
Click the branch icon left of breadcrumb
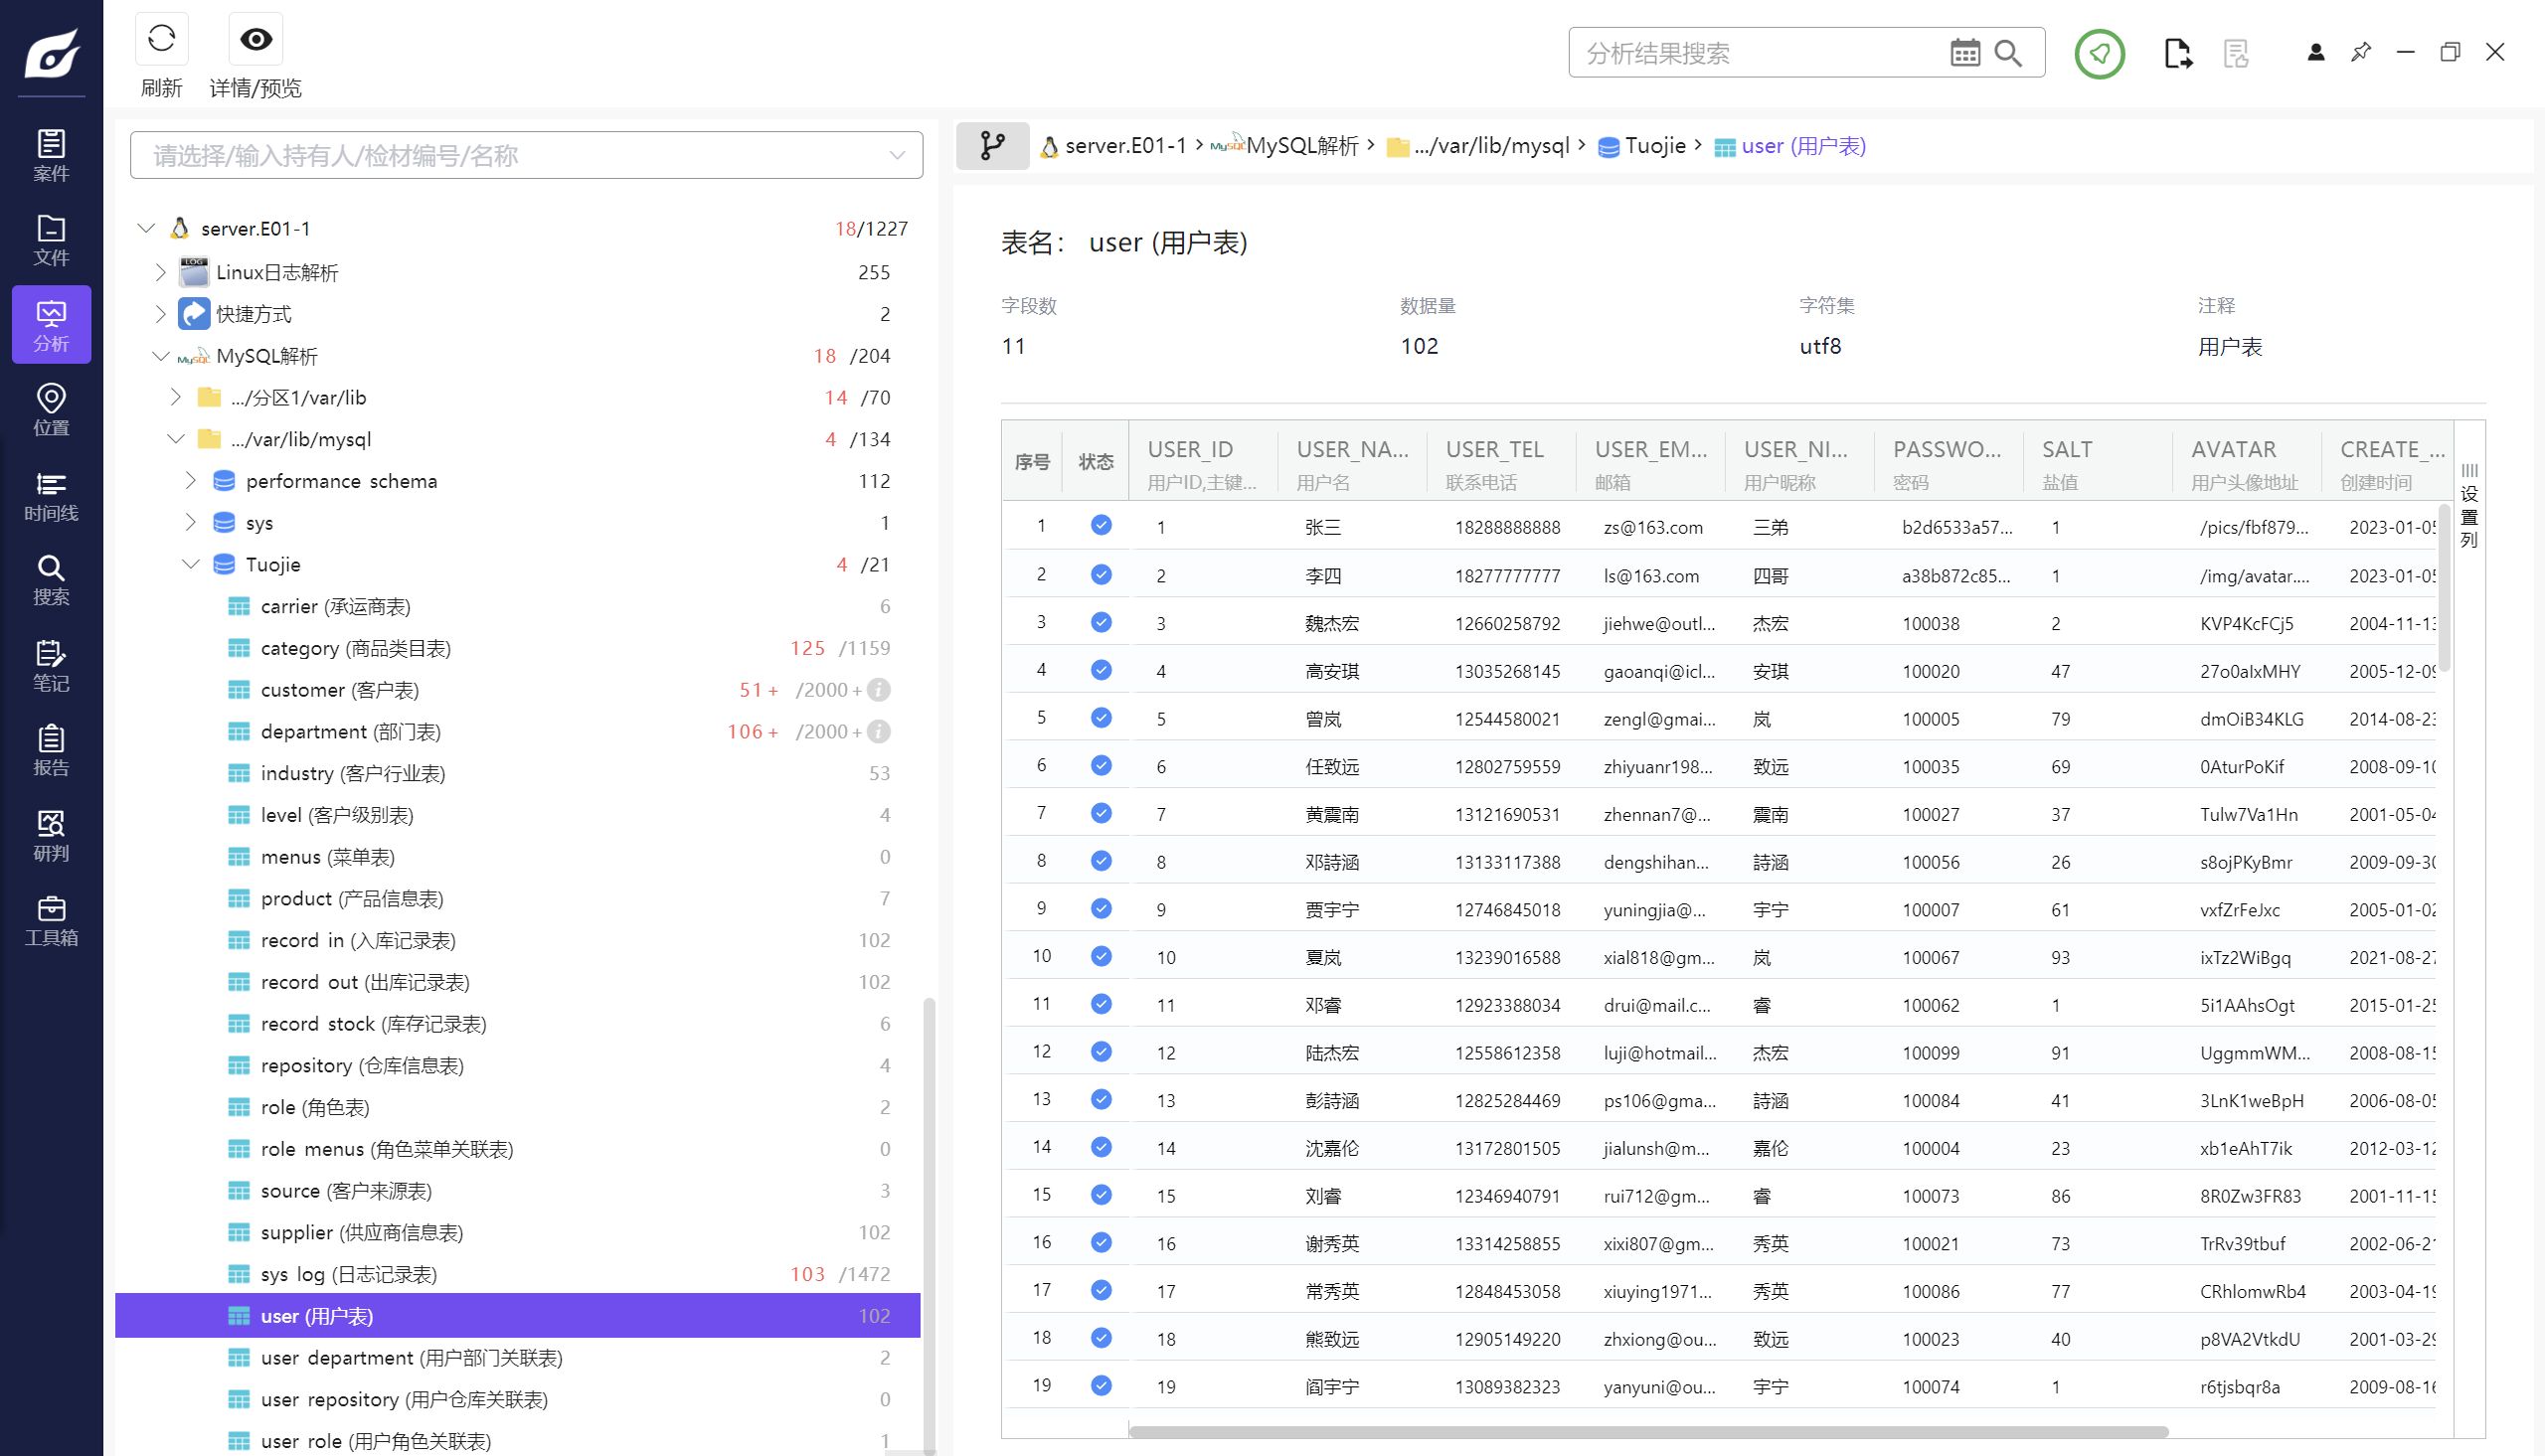click(x=992, y=146)
